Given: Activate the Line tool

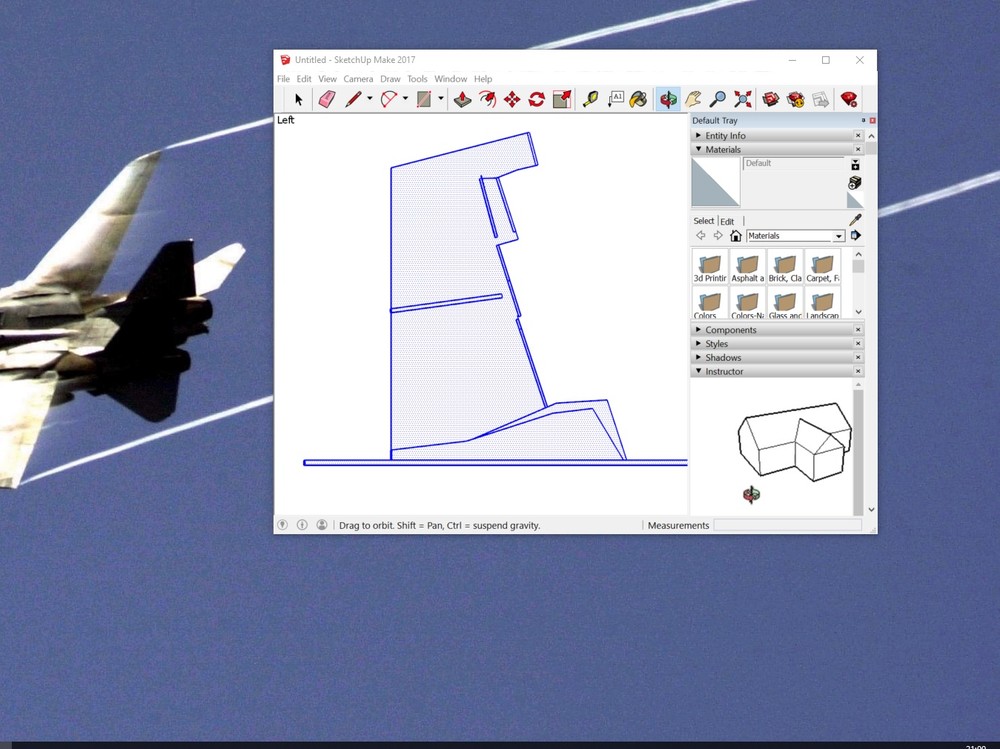Looking at the screenshot, I should tap(352, 99).
